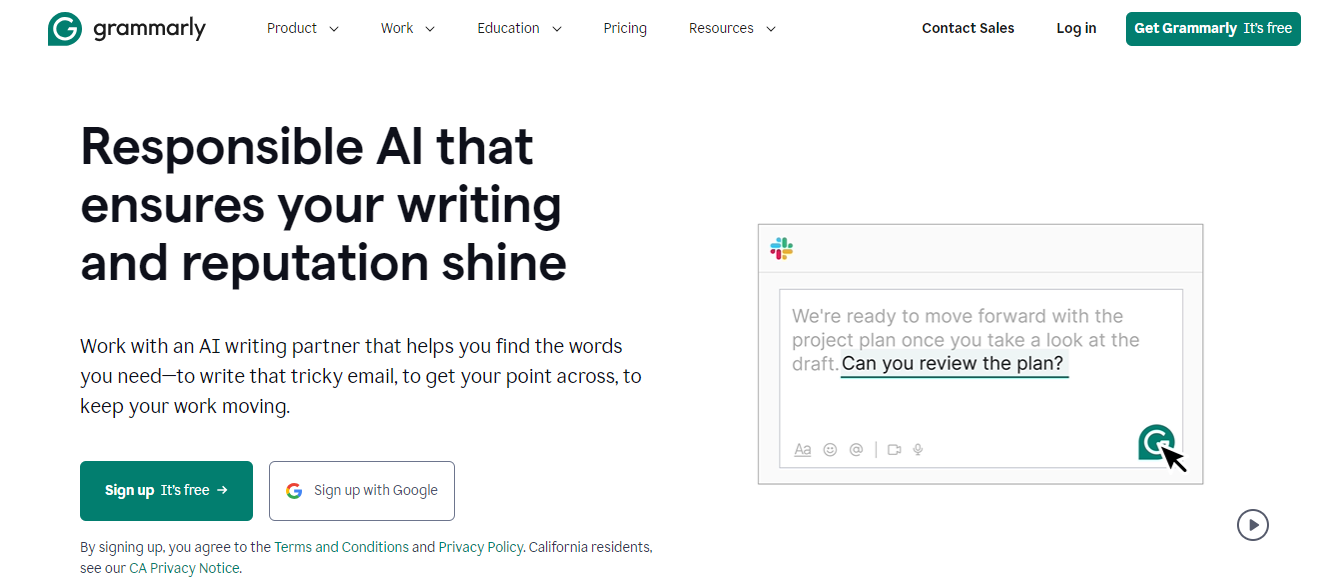The image size is (1336, 580).
Task: Click the Get Grammarly It's free button
Action: [x=1213, y=28]
